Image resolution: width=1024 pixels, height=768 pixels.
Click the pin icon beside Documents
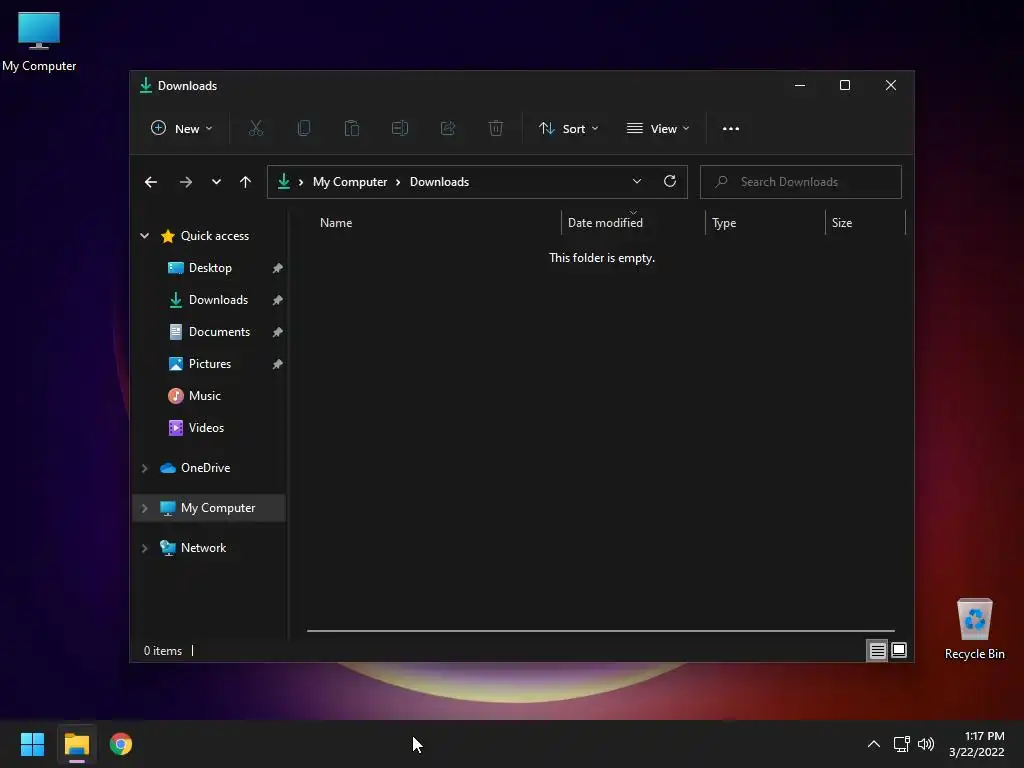tap(278, 332)
